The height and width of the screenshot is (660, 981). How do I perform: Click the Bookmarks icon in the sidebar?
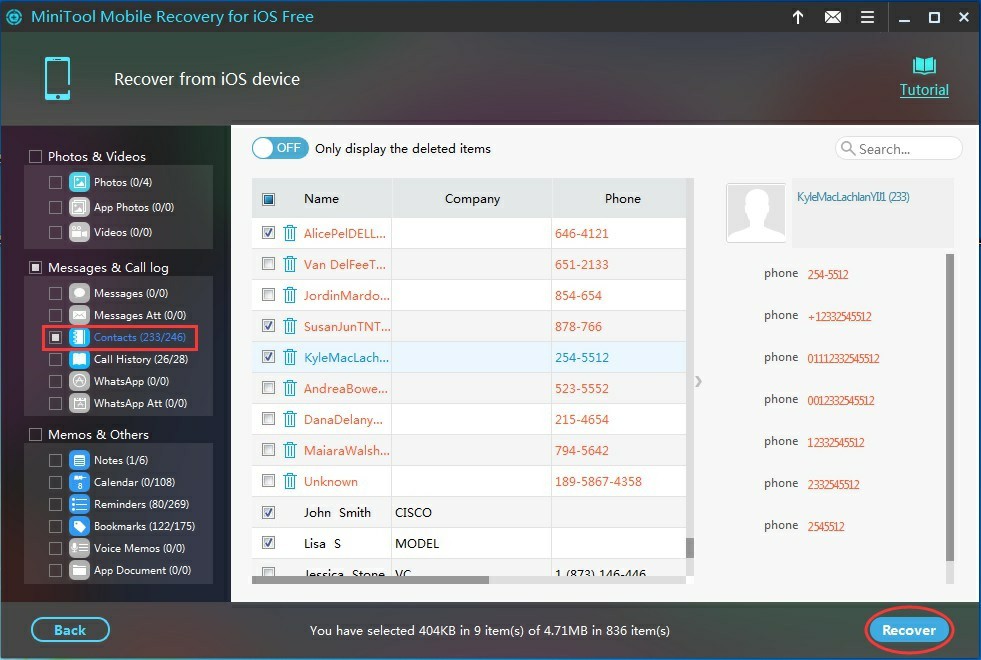tap(79, 525)
